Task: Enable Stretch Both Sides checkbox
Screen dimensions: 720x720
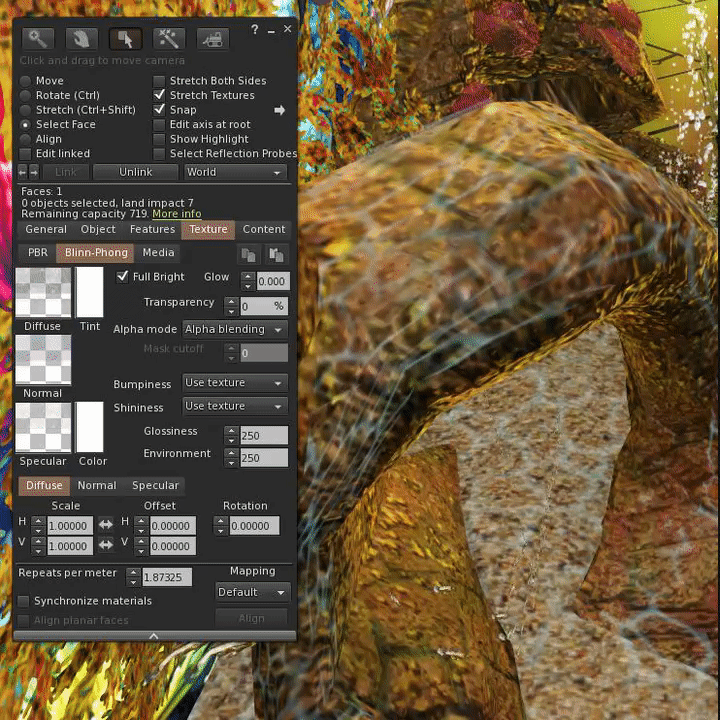Action: coord(159,81)
